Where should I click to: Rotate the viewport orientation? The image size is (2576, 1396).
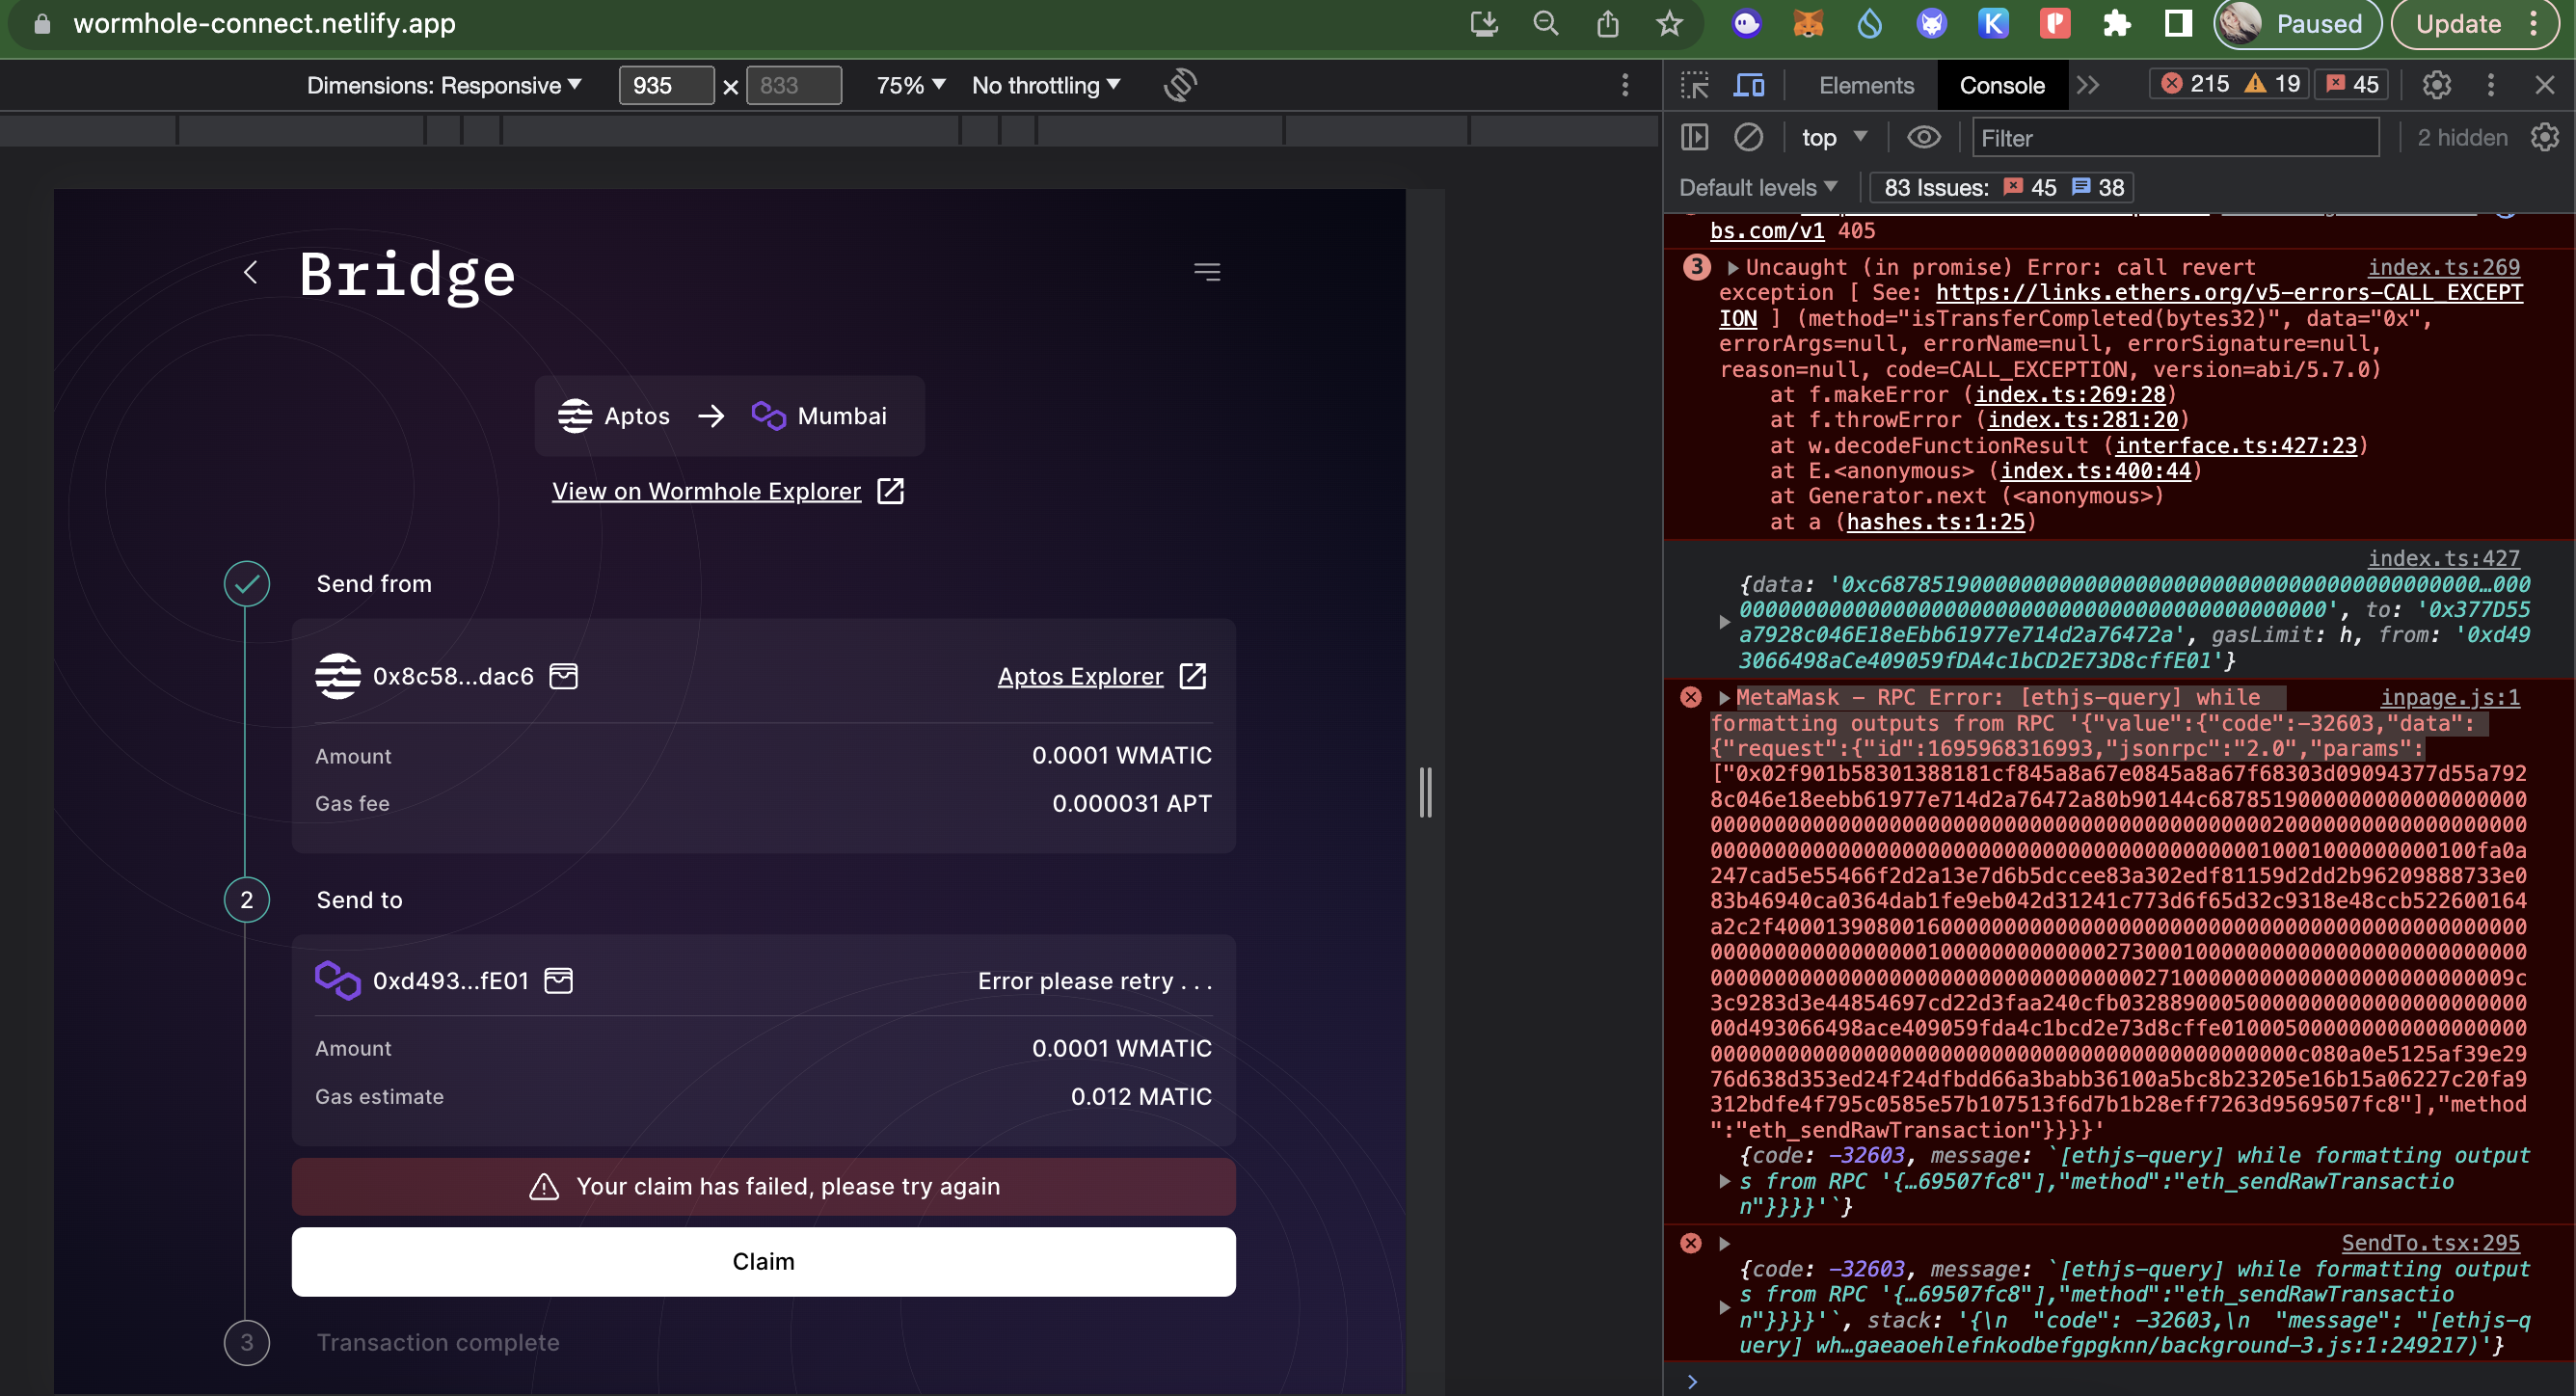1181,85
